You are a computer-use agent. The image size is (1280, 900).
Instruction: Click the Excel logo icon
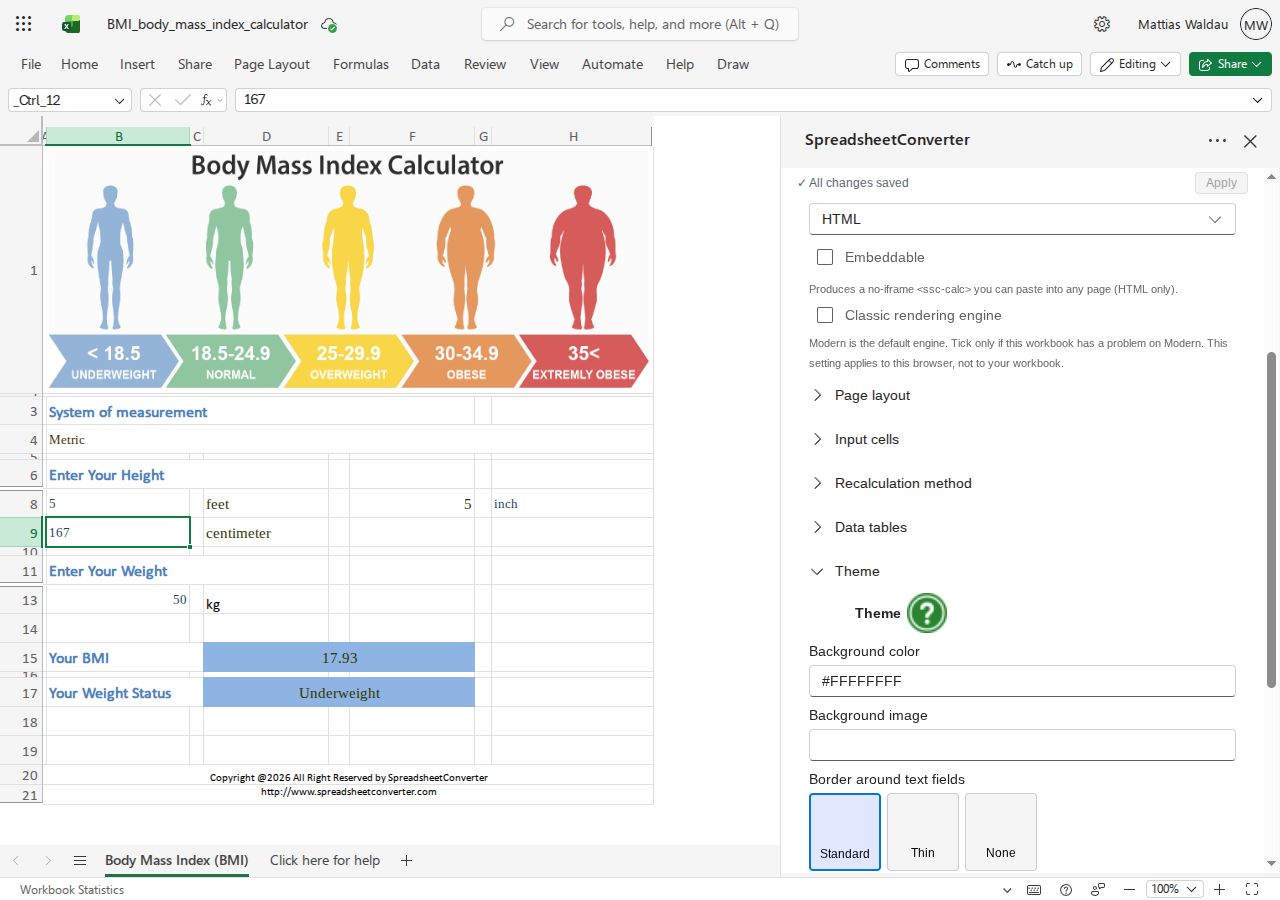(71, 24)
